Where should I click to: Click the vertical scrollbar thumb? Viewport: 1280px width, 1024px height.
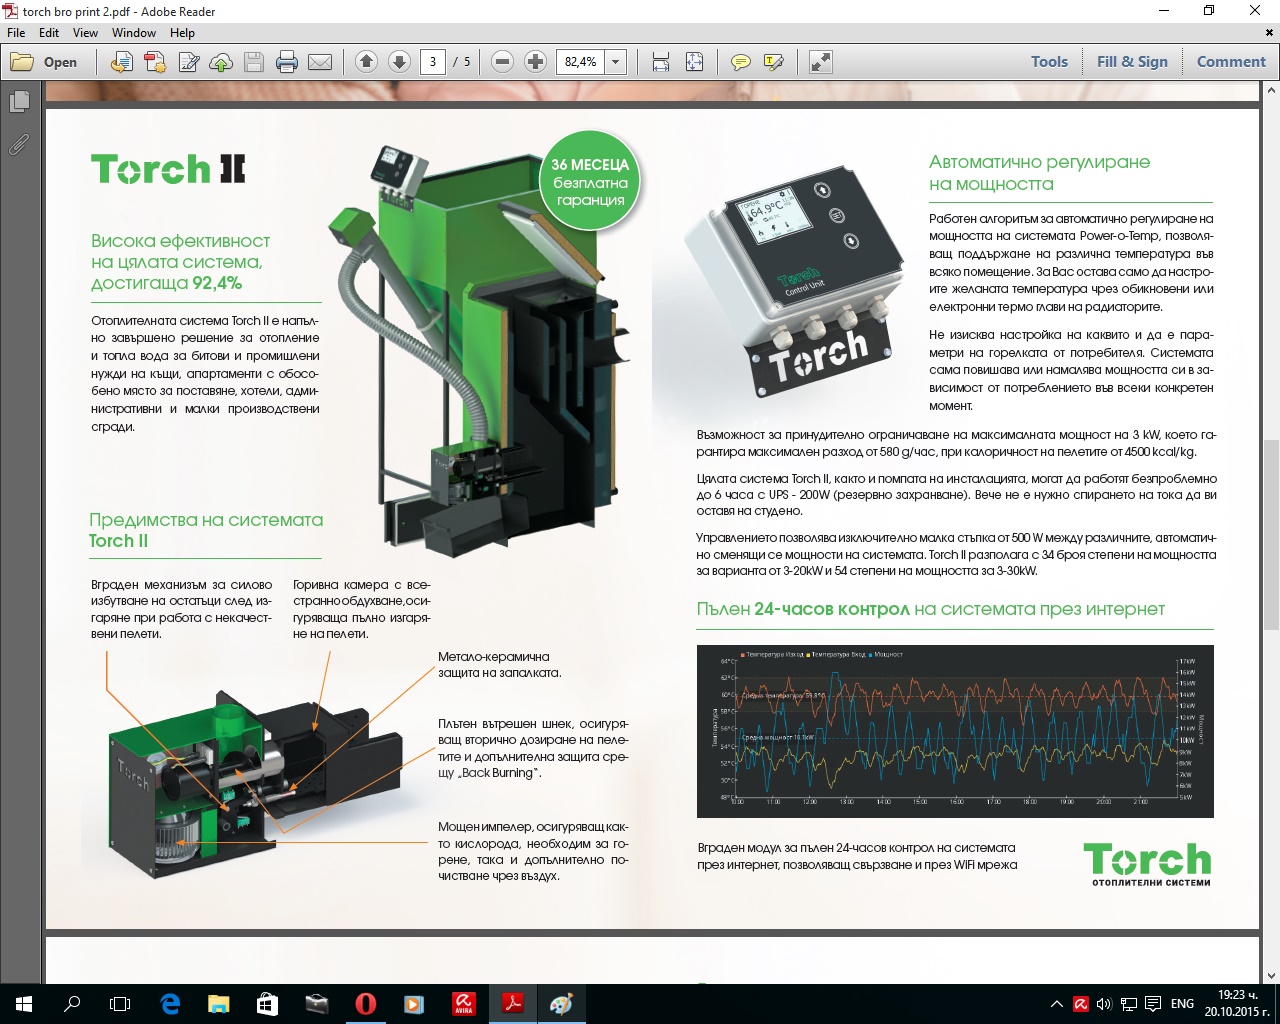[1271, 535]
